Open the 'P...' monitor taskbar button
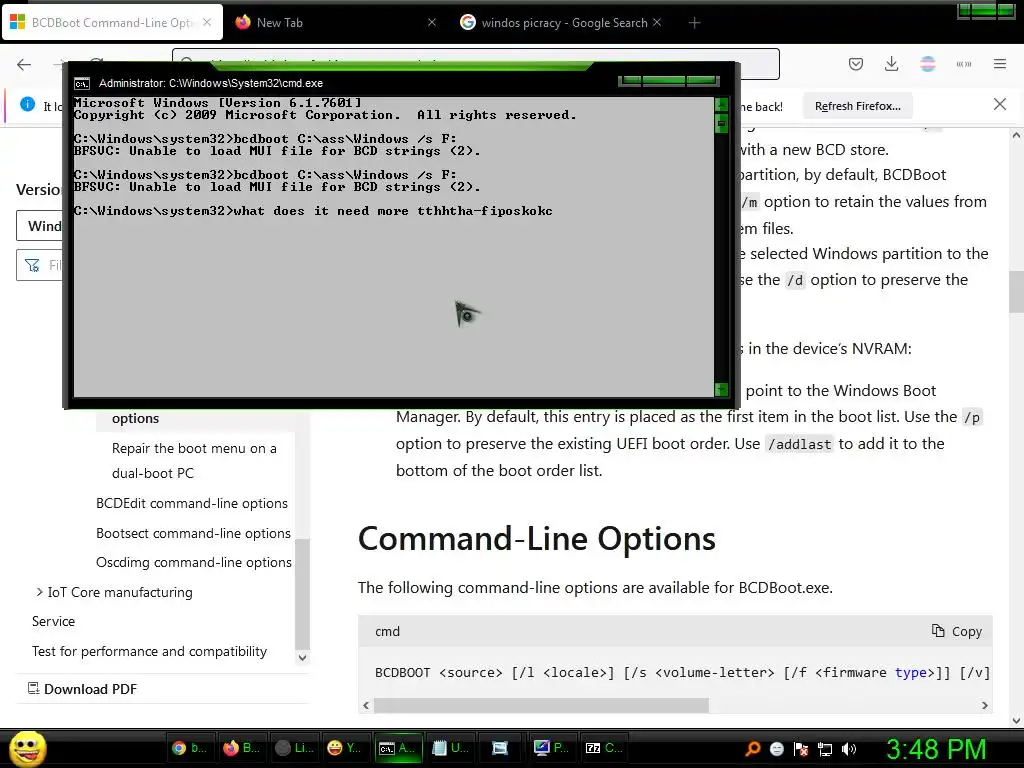Viewport: 1024px width, 768px height. (x=552, y=748)
